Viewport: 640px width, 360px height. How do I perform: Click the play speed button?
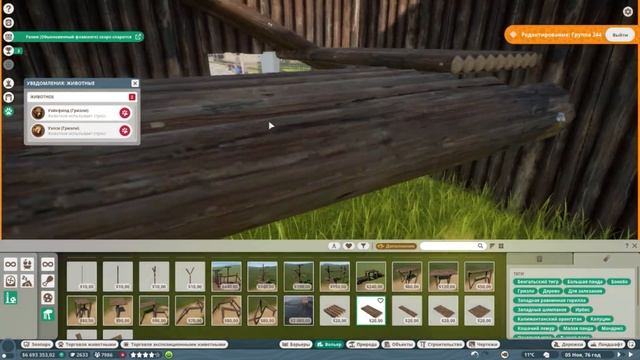coord(619,355)
